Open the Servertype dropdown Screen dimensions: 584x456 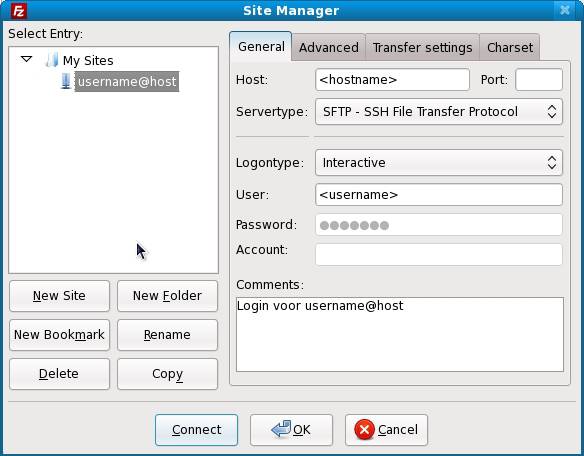click(x=439, y=111)
